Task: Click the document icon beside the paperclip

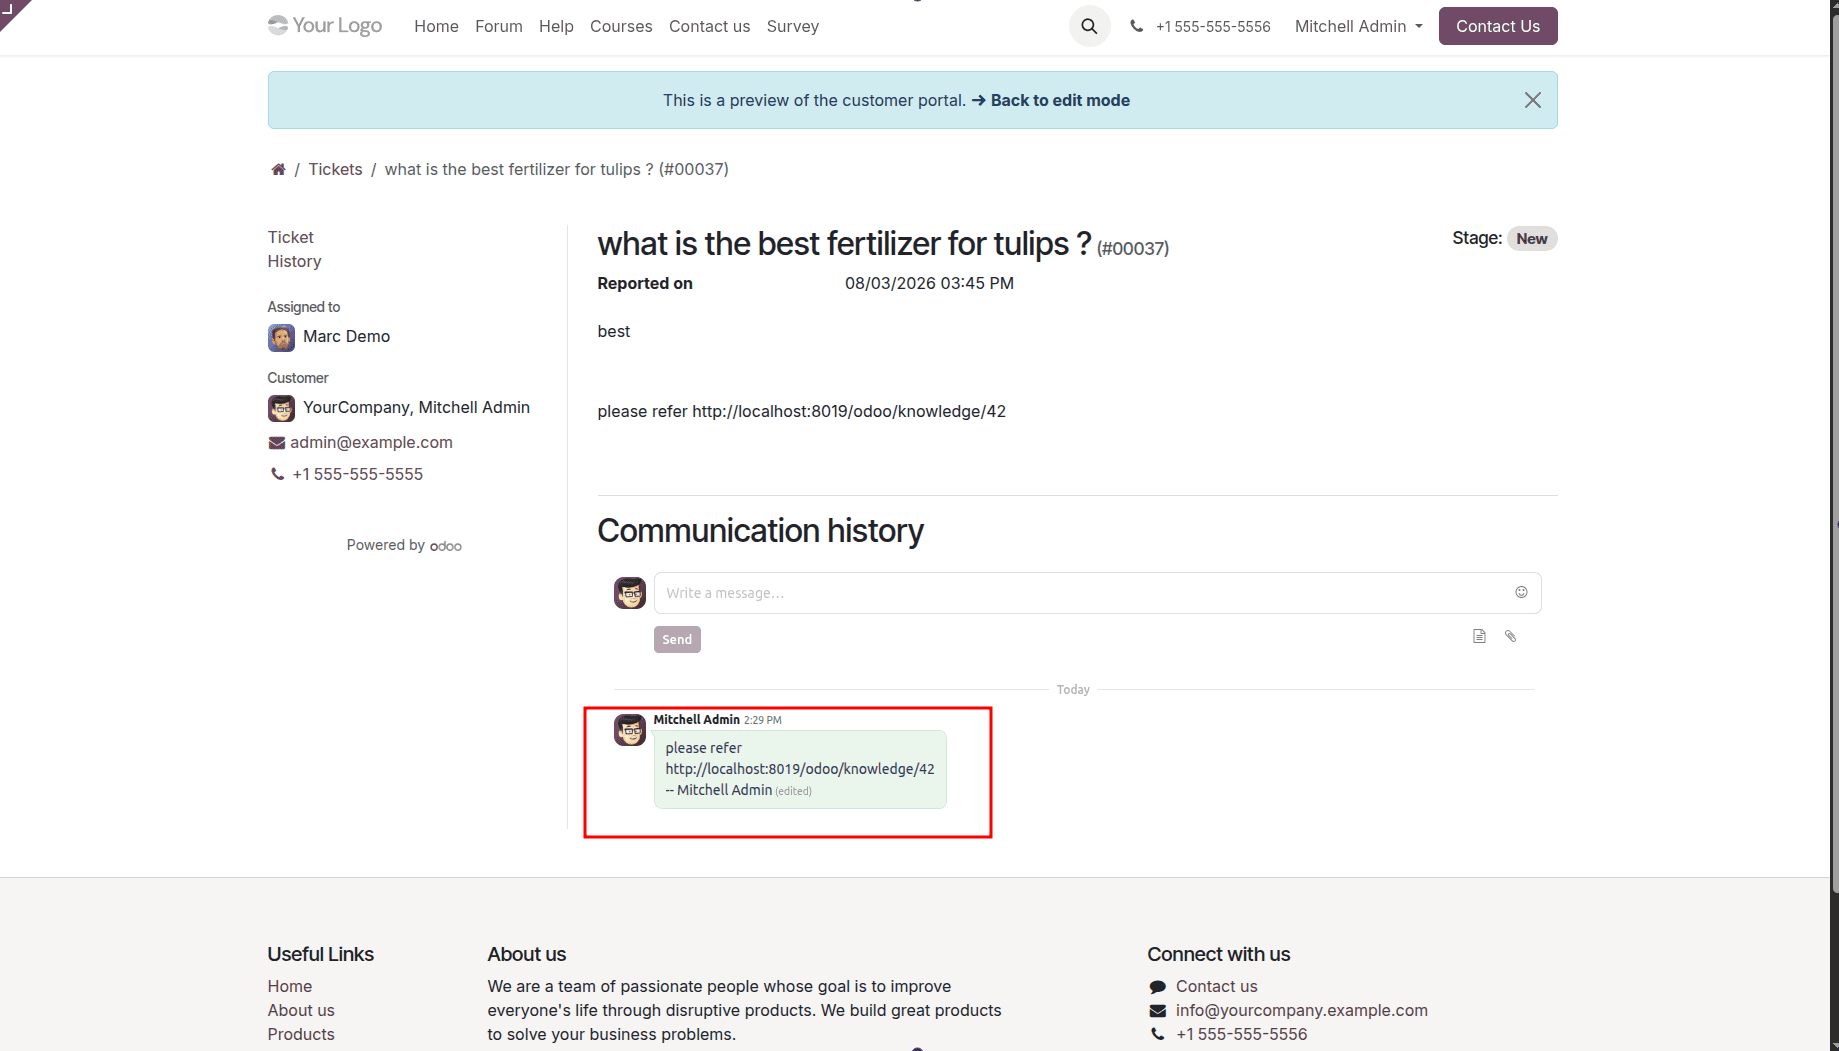Action: click(1479, 636)
